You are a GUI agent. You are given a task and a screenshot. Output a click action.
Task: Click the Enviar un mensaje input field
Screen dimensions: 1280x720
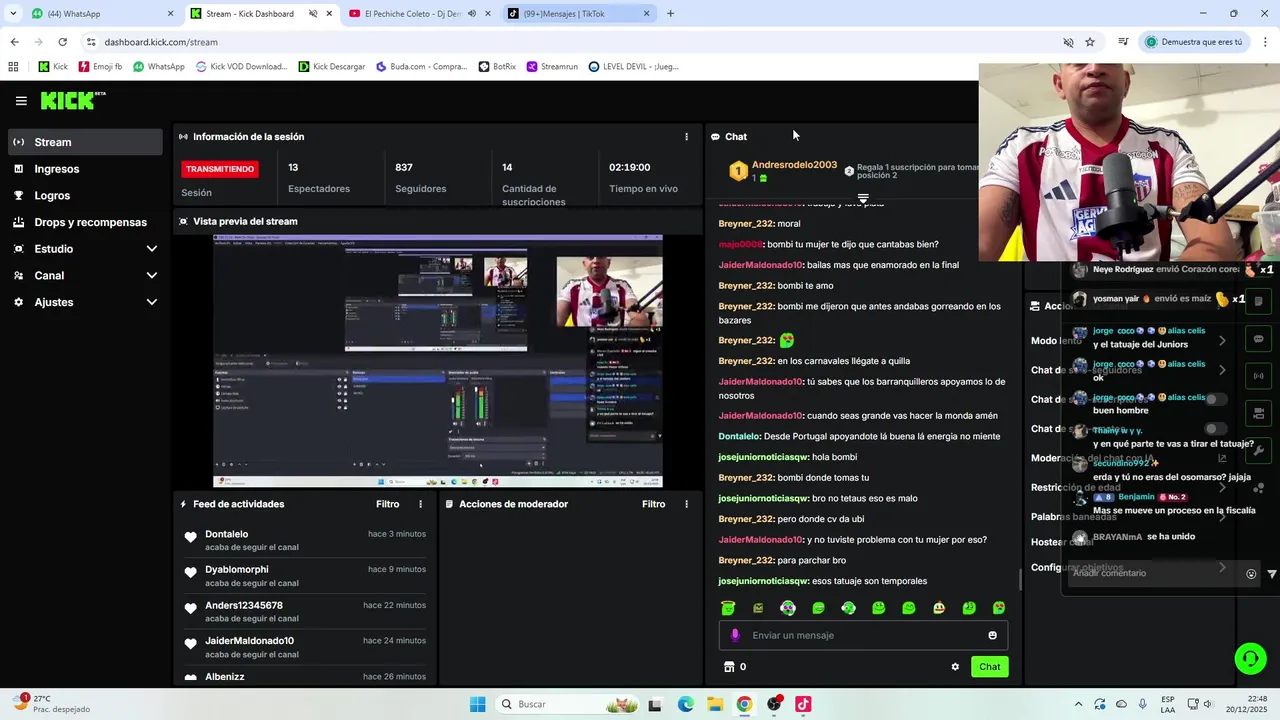tap(863, 635)
